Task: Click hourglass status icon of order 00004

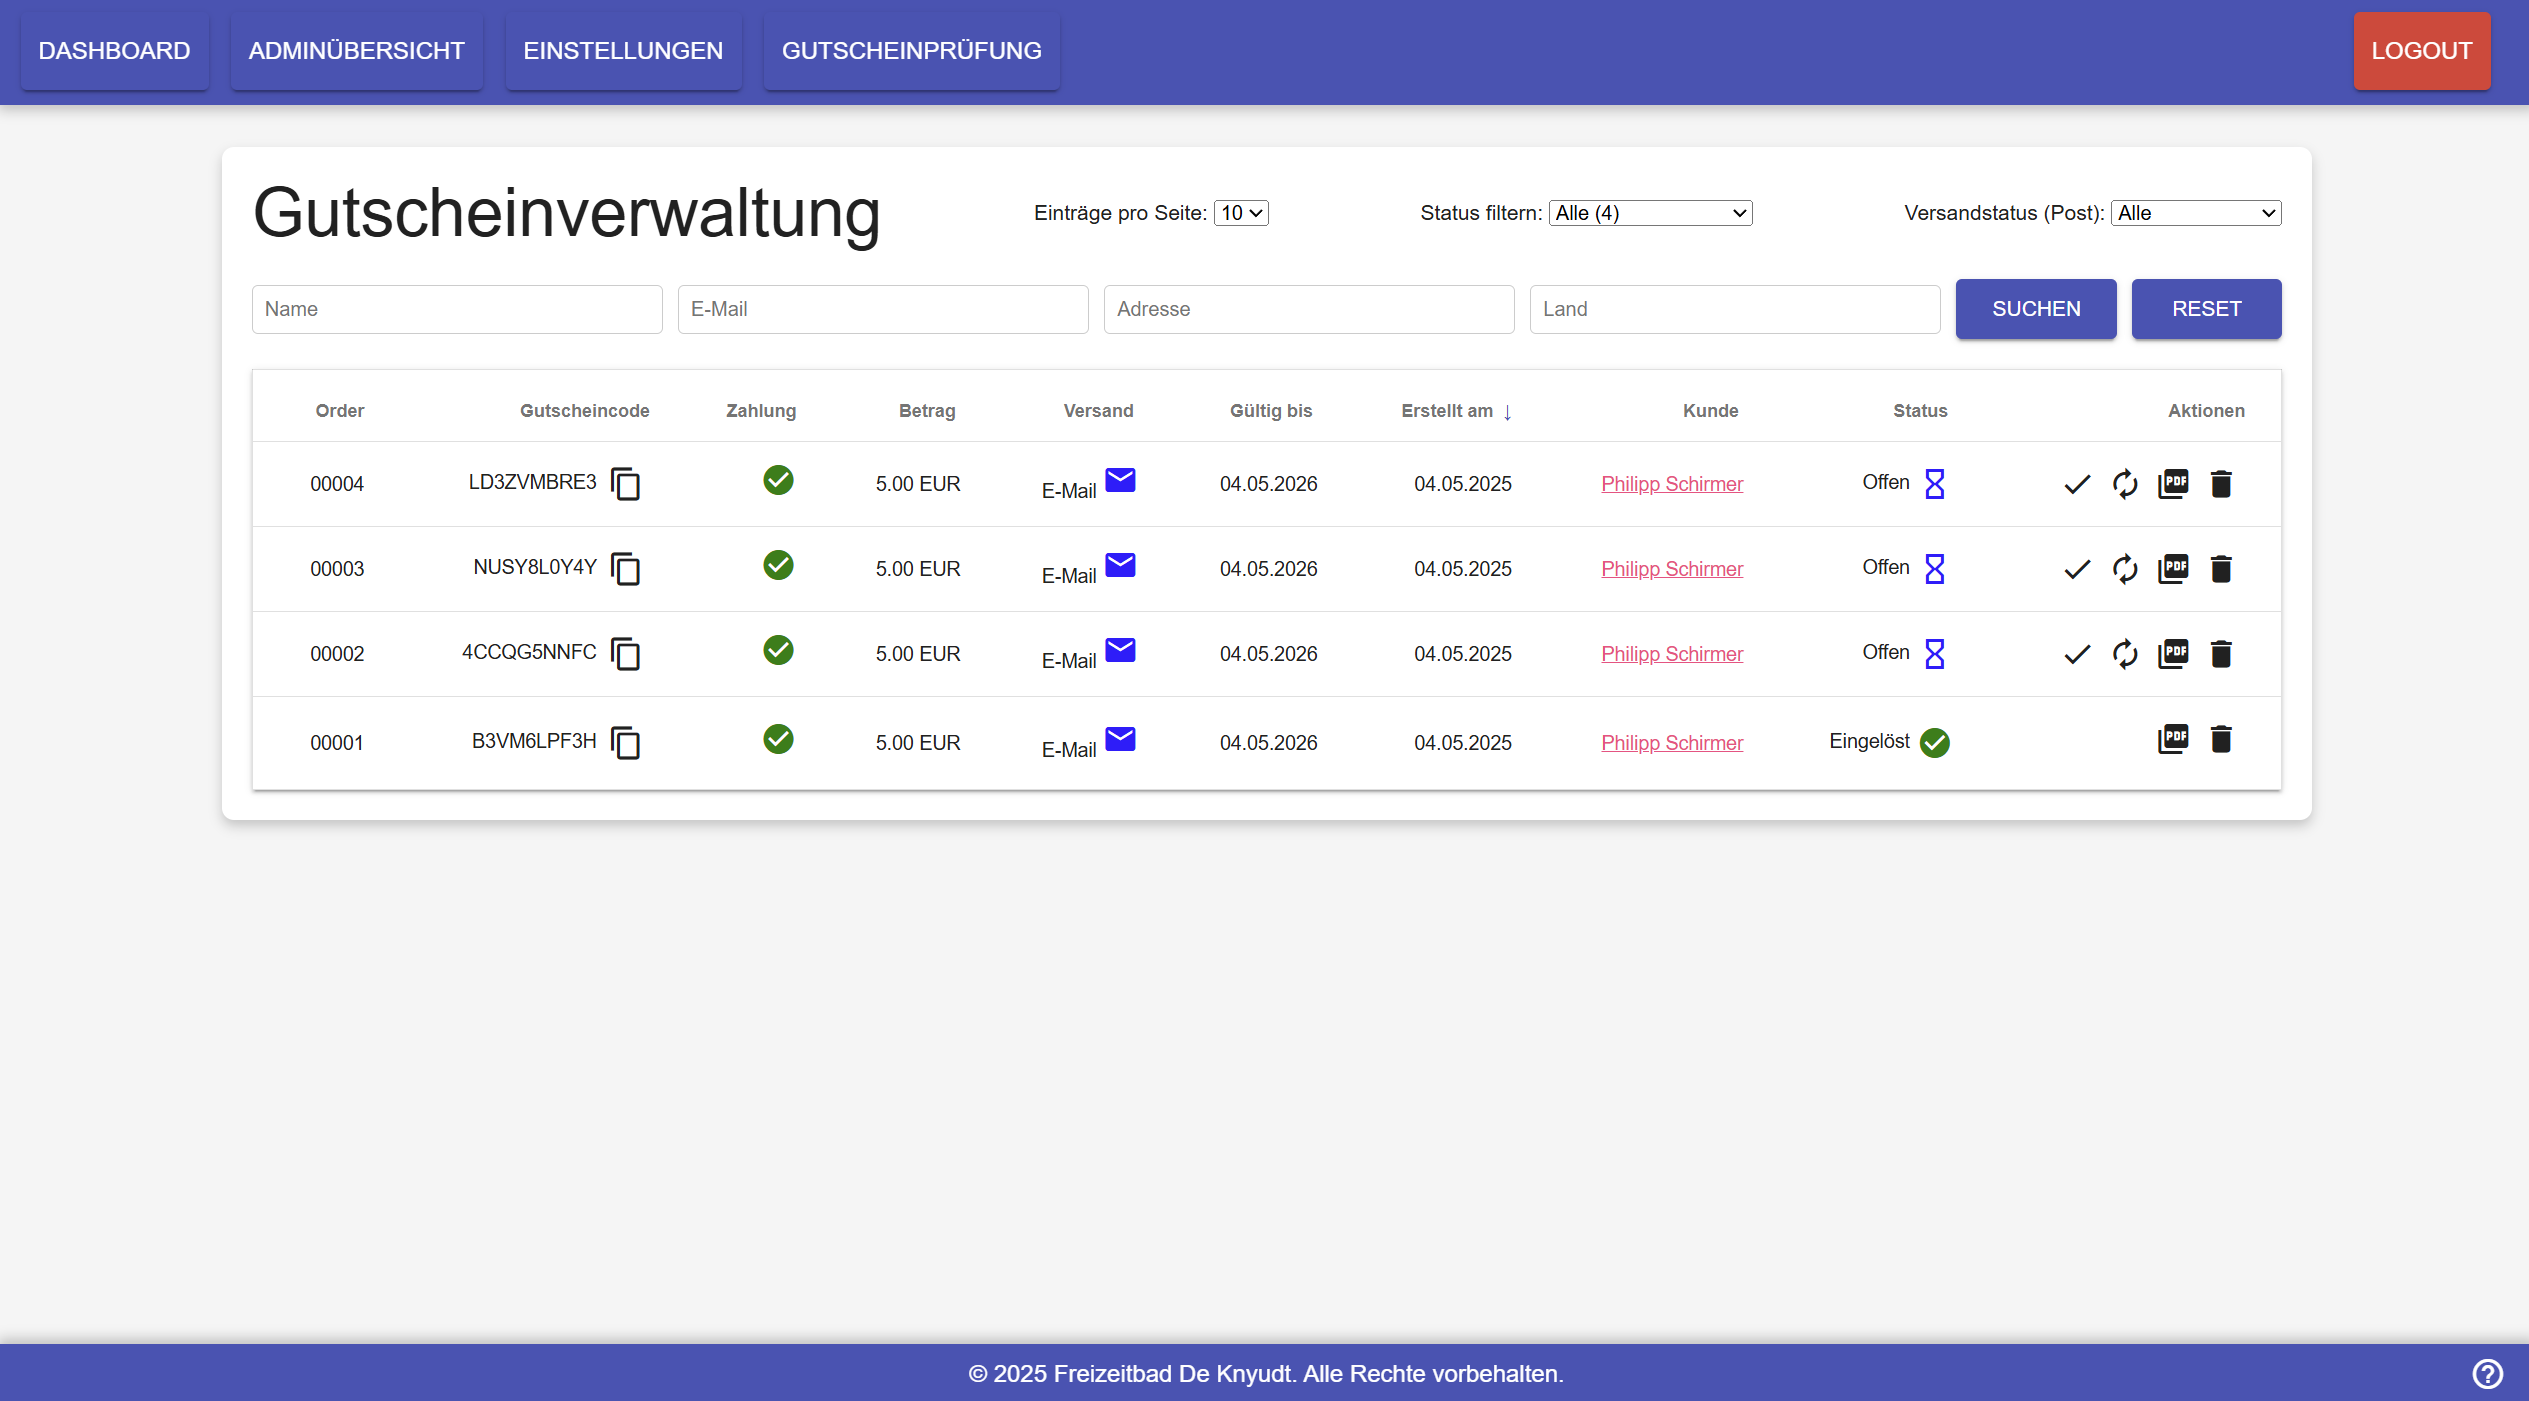Action: (x=1935, y=484)
